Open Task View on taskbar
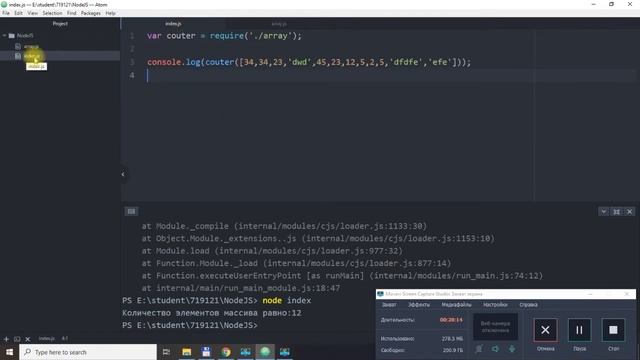Viewport: 640px width, 360px height. (x=166, y=352)
